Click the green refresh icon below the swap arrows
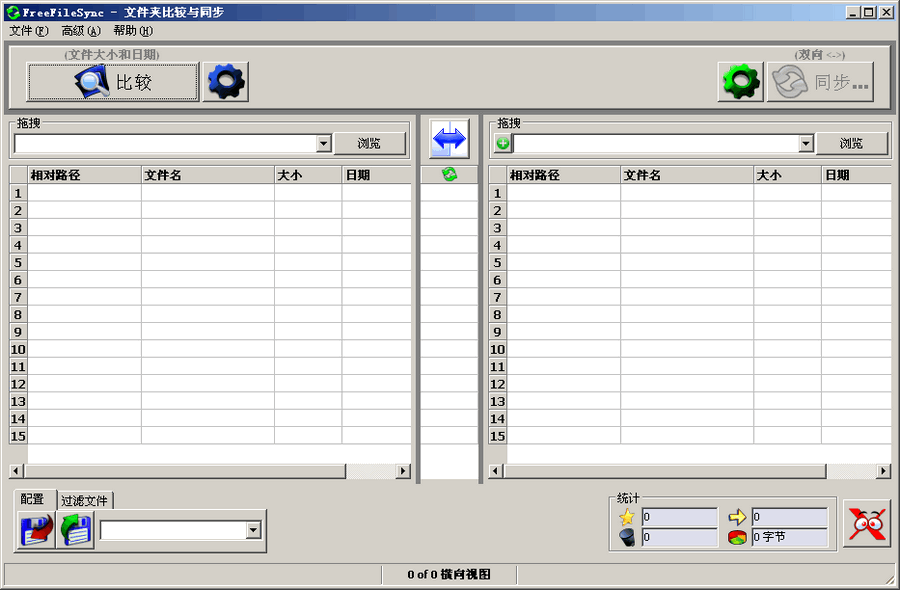900x590 pixels. point(450,172)
